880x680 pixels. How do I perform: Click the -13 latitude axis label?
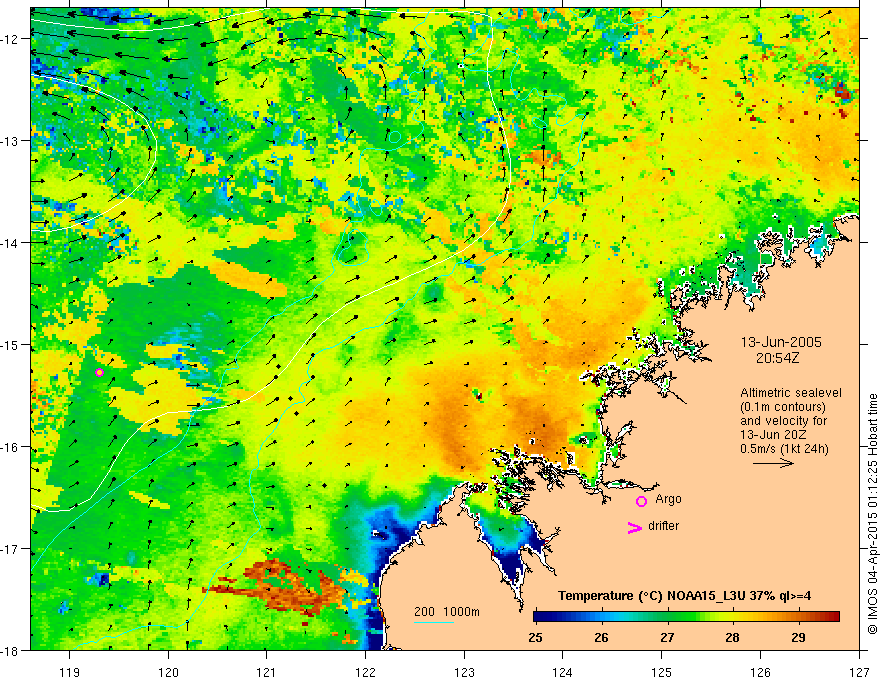coord(11,141)
